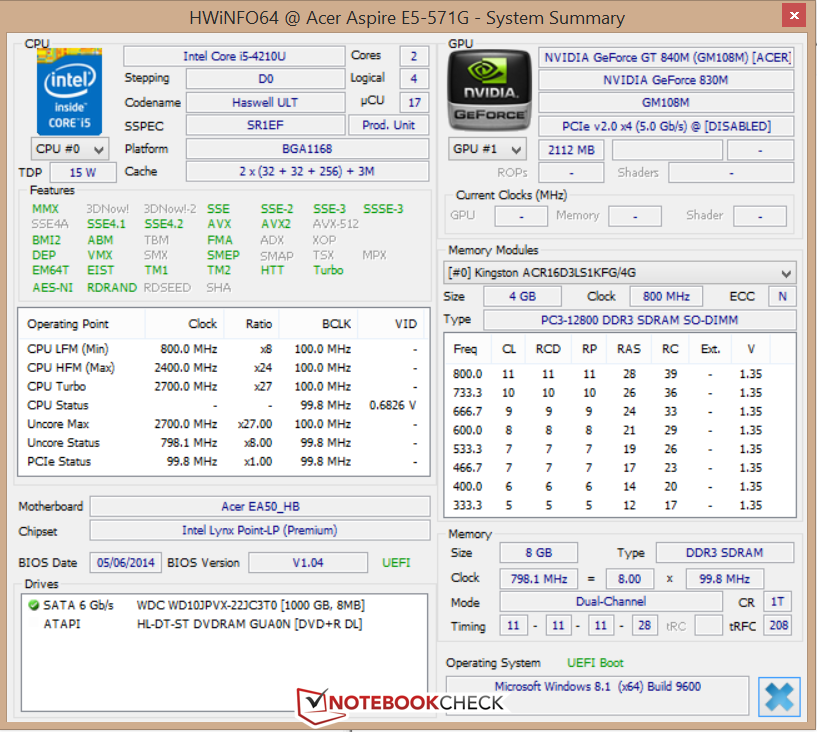Click the 15 W TDP field
This screenshot has width=817, height=732.
tap(83, 172)
